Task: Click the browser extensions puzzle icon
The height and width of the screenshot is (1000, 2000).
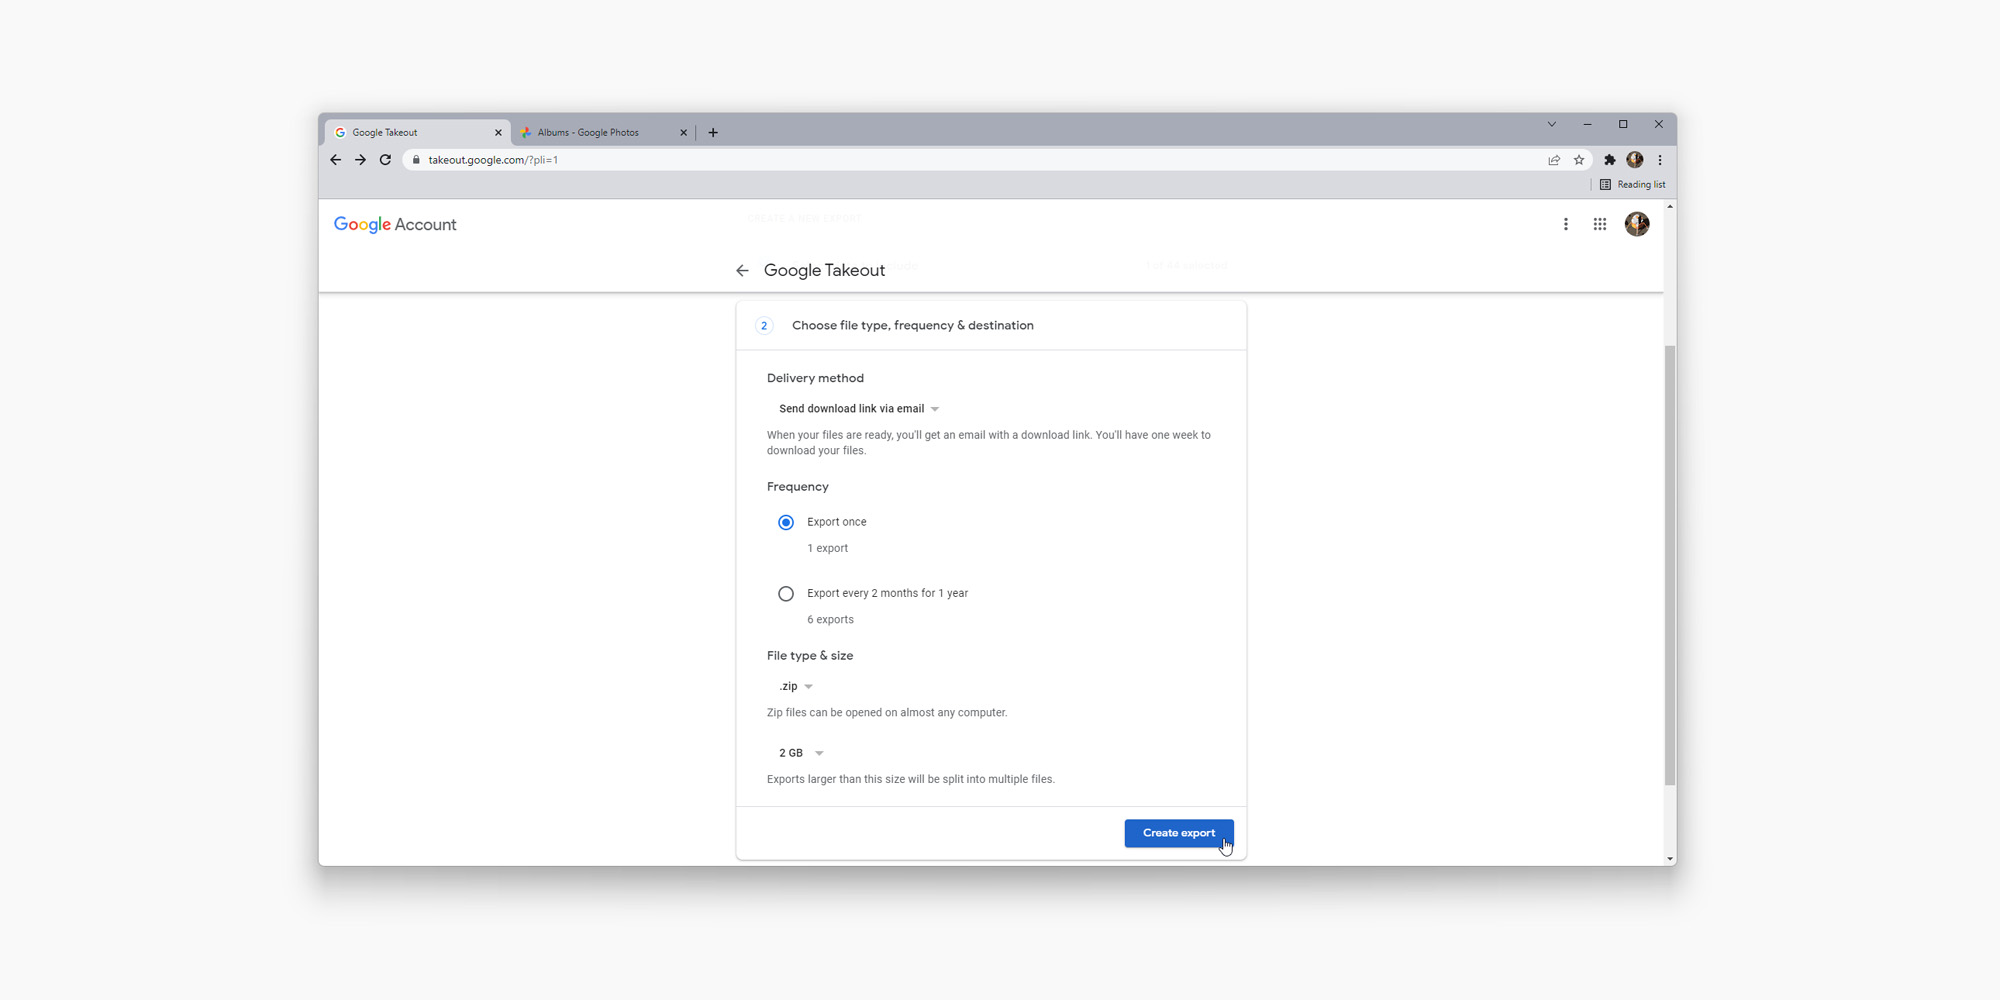Action: 1609,159
